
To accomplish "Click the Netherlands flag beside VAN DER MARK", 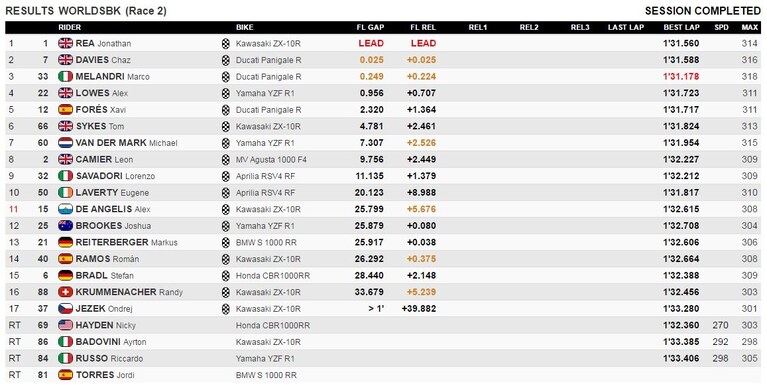I will tap(65, 143).
